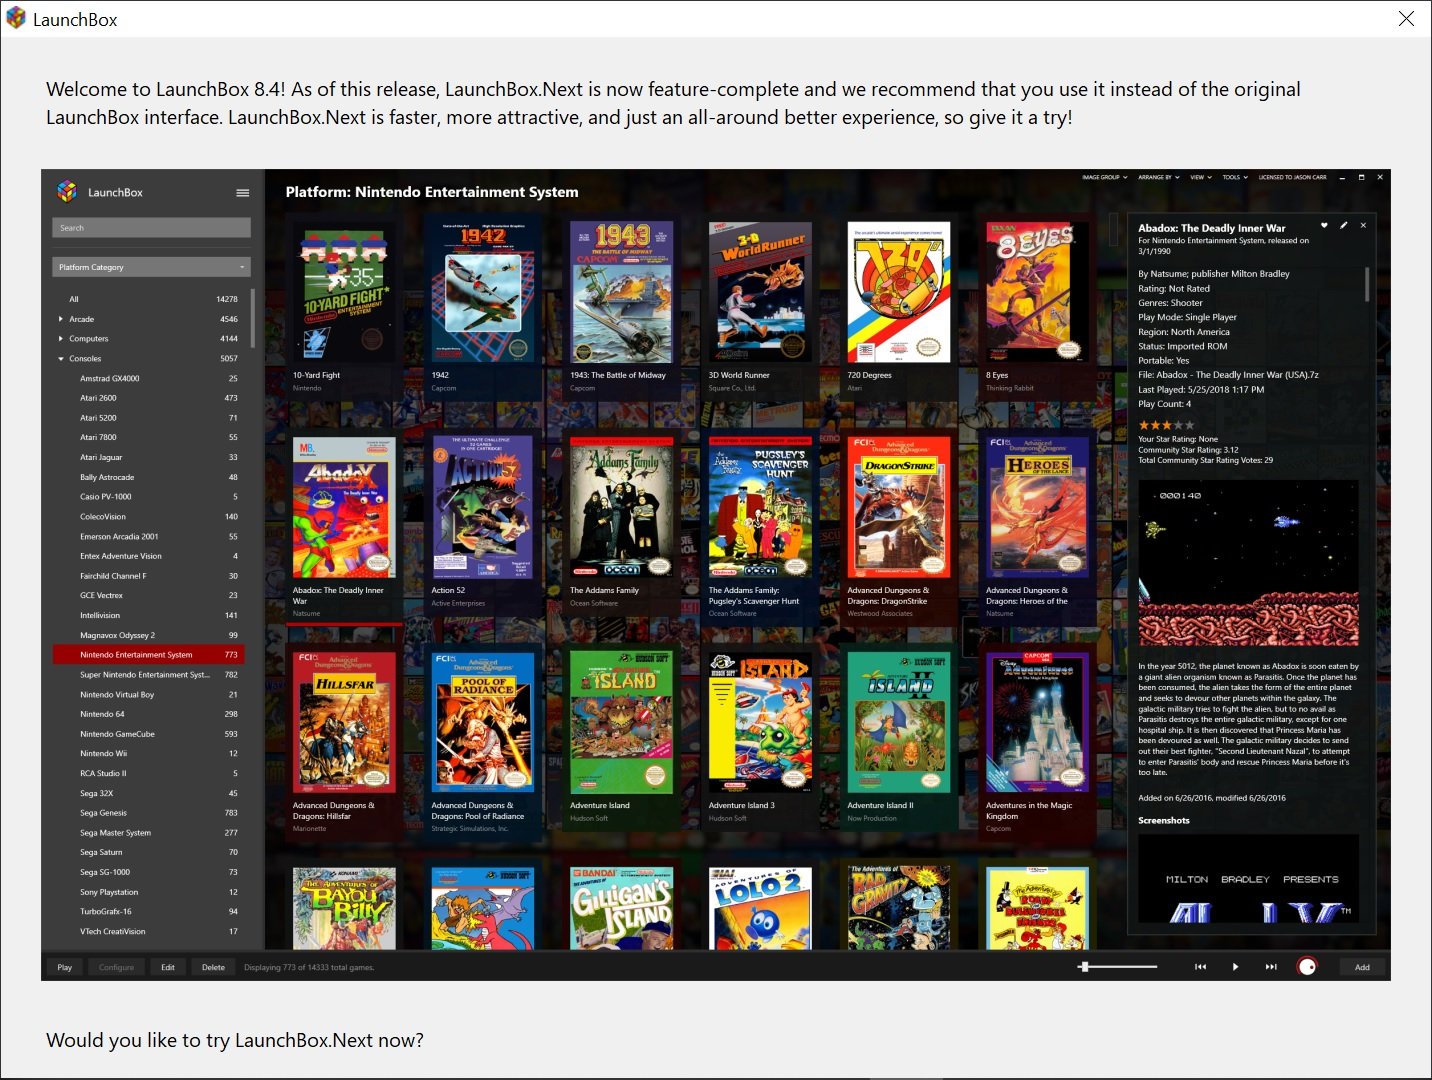Click the Play button
Screen dimensions: 1432x1080
coord(65,967)
